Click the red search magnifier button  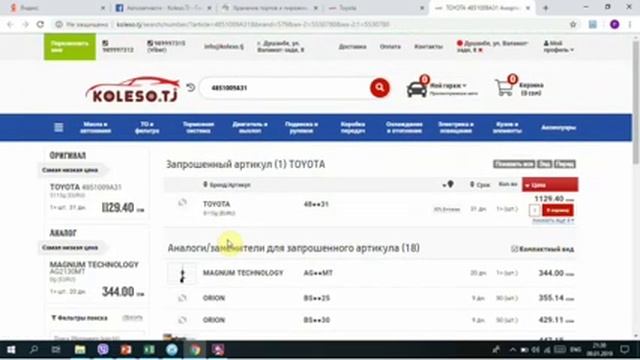coord(380,87)
